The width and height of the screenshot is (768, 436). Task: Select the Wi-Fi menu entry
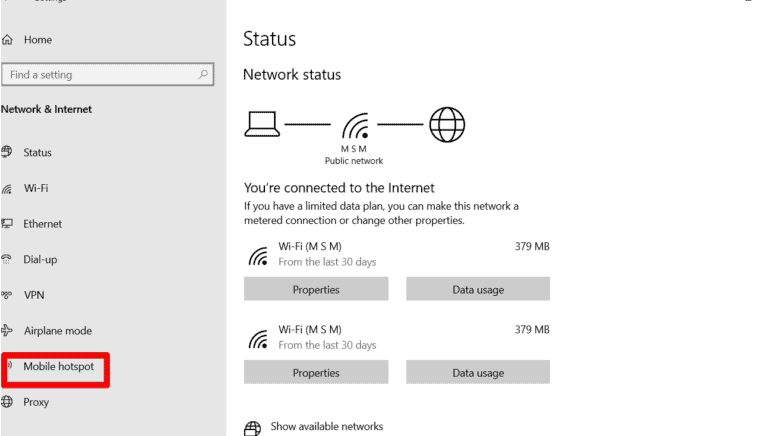pyautogui.click(x=36, y=188)
